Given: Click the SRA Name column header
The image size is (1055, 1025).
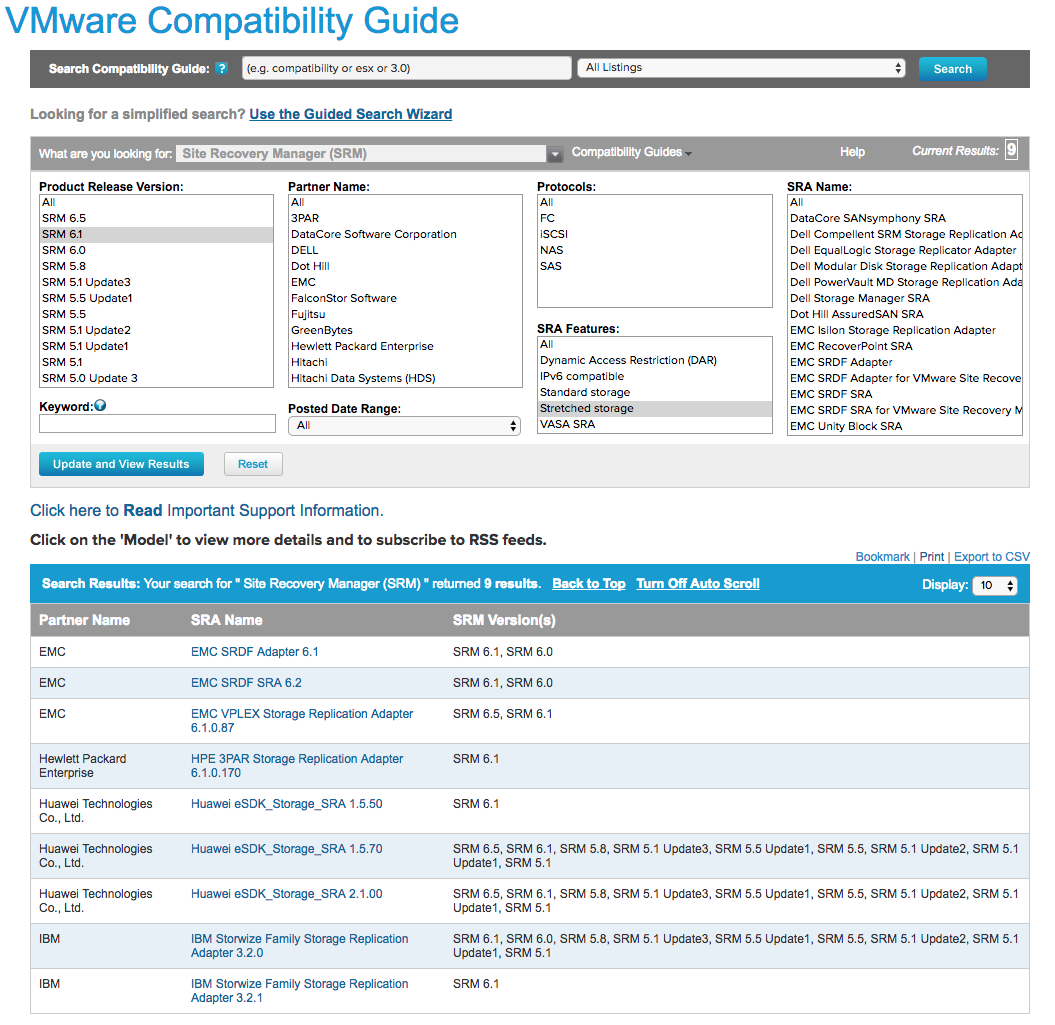Looking at the screenshot, I should pyautogui.click(x=227, y=621).
